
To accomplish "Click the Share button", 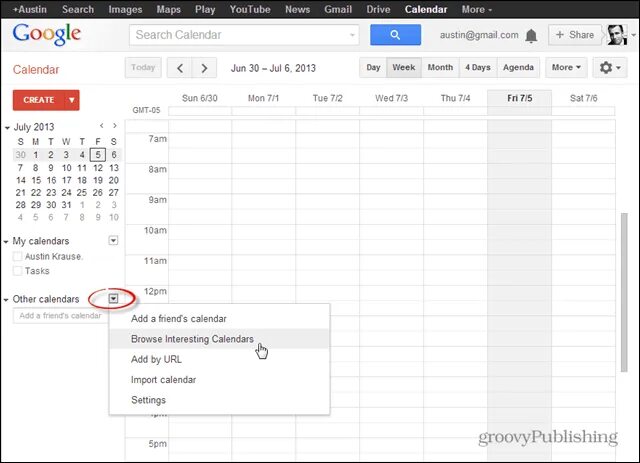I will 575,35.
